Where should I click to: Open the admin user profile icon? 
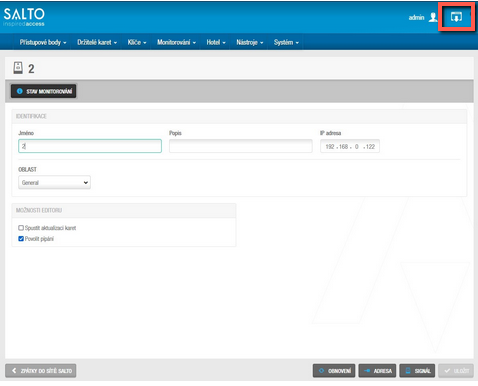click(433, 17)
